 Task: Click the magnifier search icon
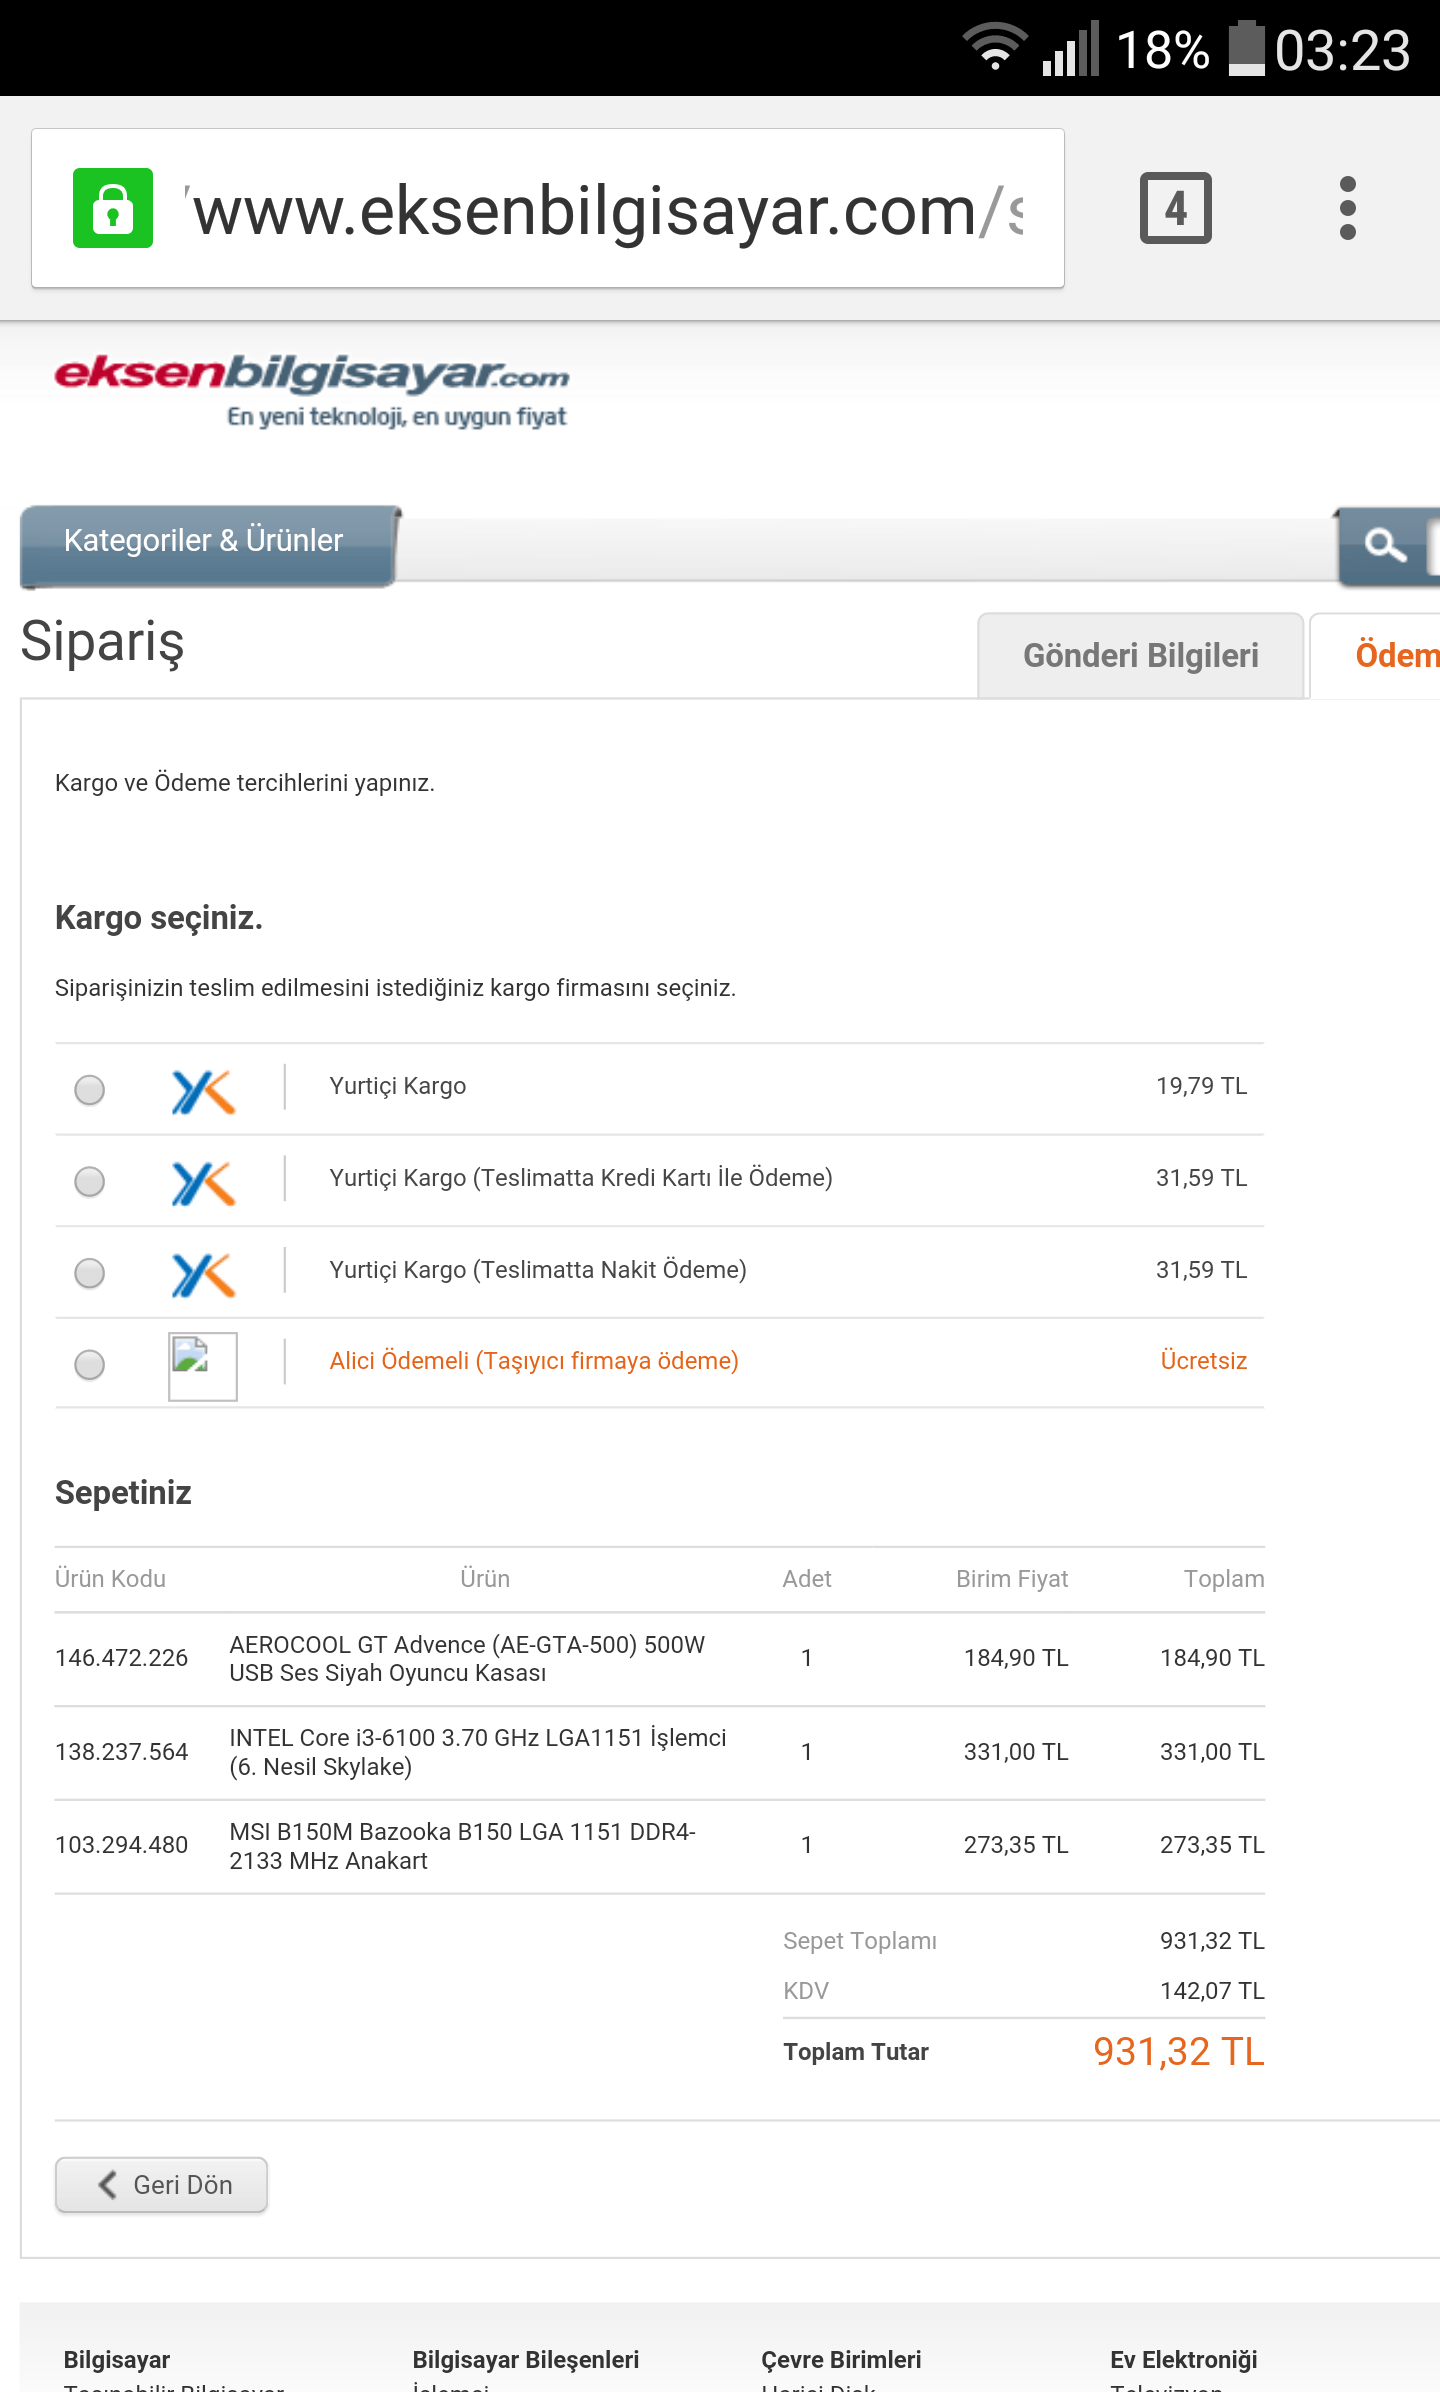[1385, 545]
